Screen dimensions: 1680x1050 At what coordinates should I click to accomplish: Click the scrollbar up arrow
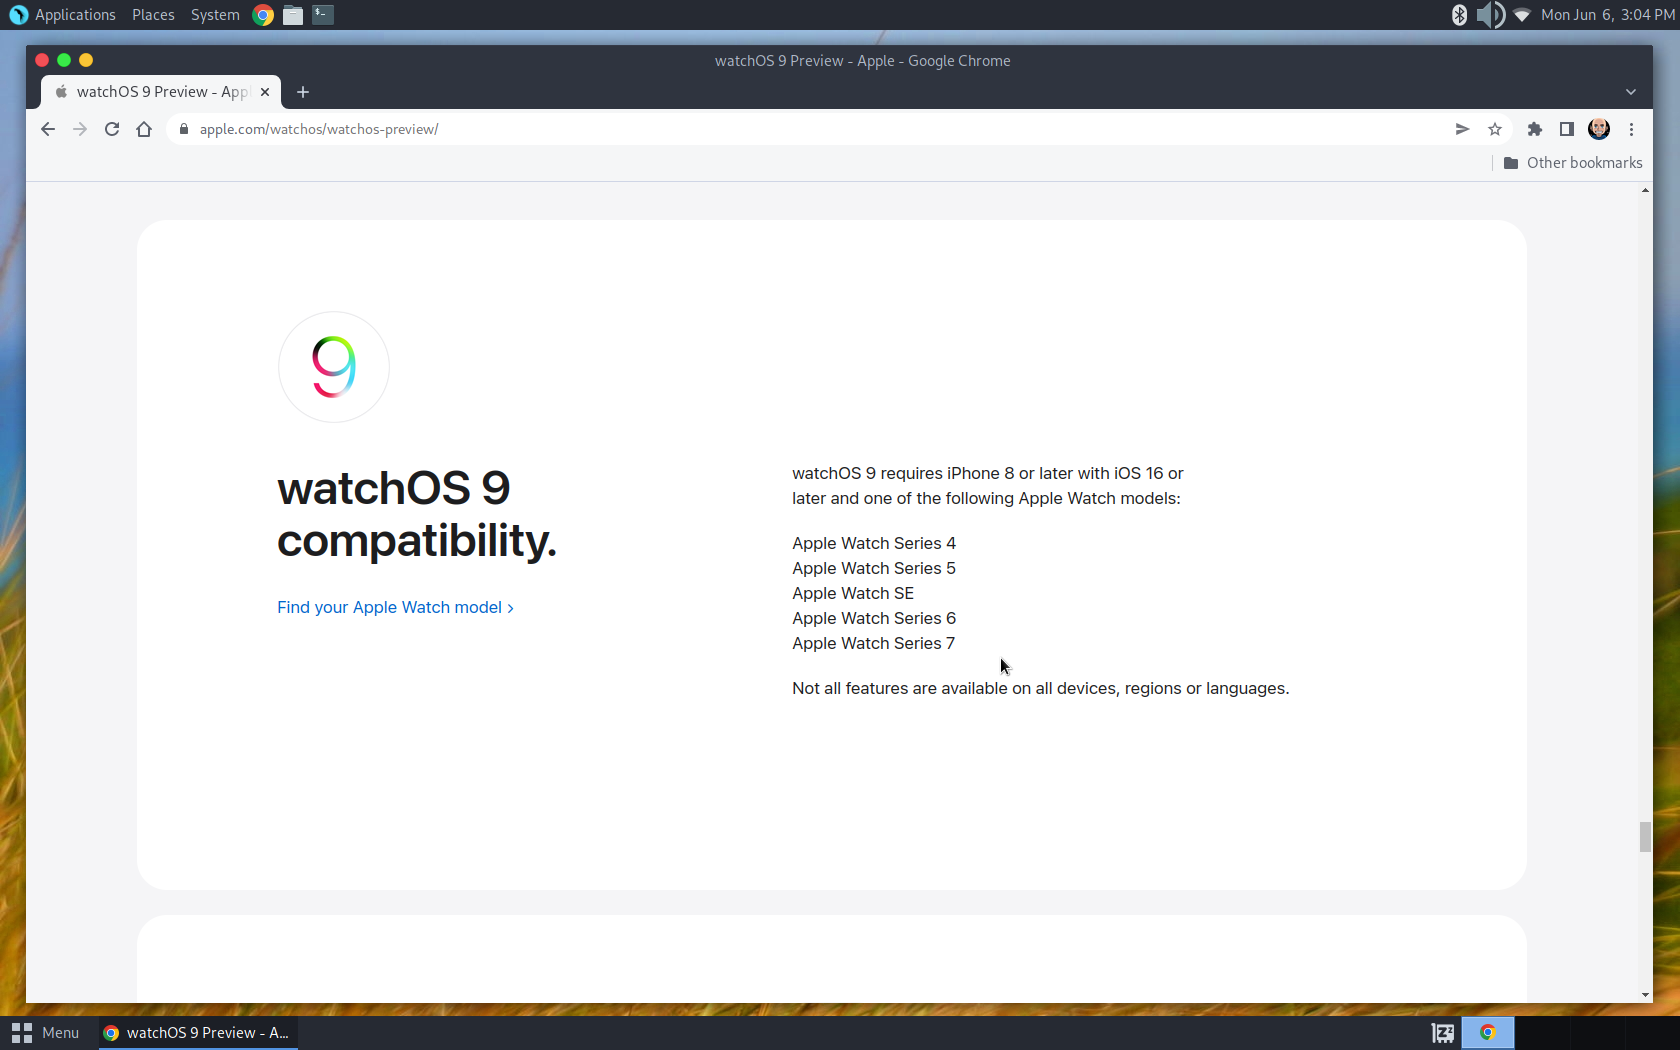click(x=1645, y=190)
